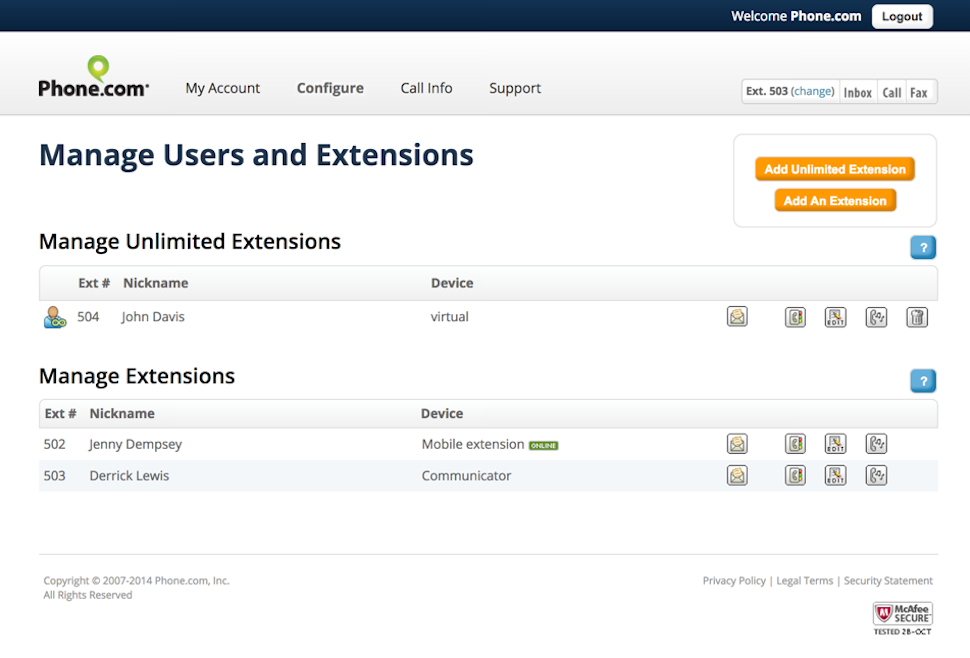The height and width of the screenshot is (658, 970).
Task: Open call handling rules for Derrick Lewis
Action: pos(795,475)
